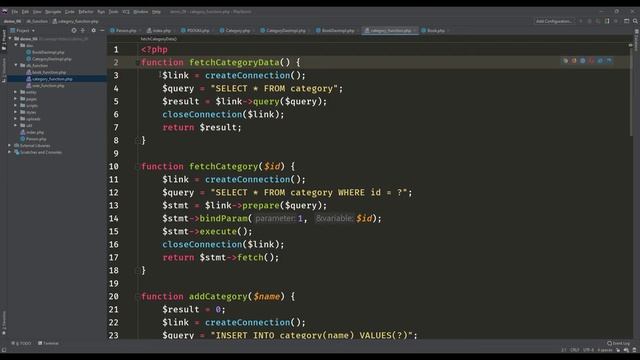Expand the styles folder

click(x=16, y=112)
